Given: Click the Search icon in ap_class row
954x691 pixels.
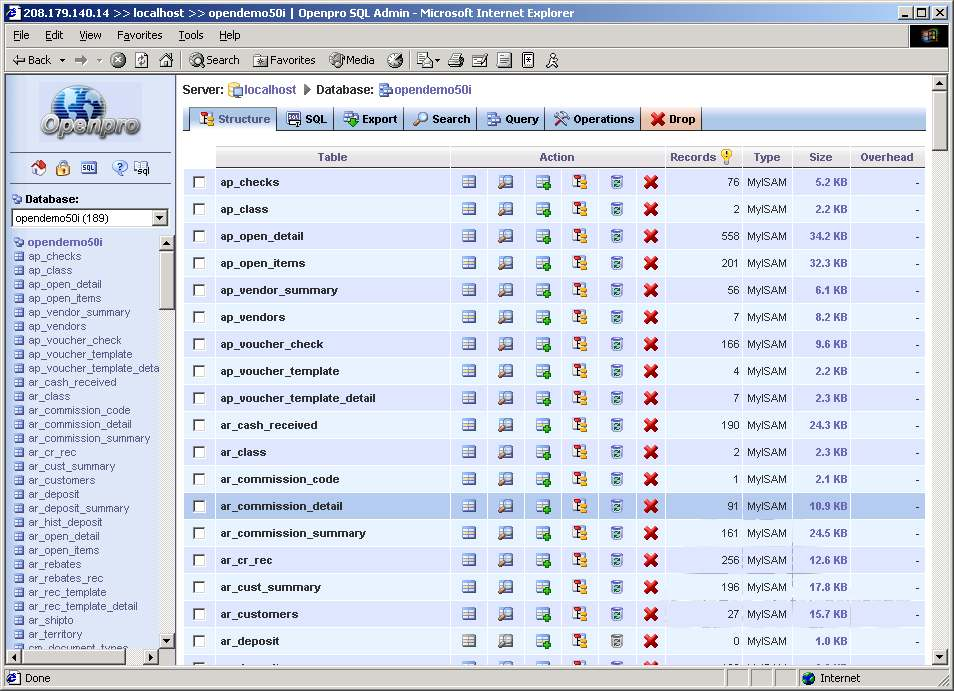Looking at the screenshot, I should (x=505, y=209).
